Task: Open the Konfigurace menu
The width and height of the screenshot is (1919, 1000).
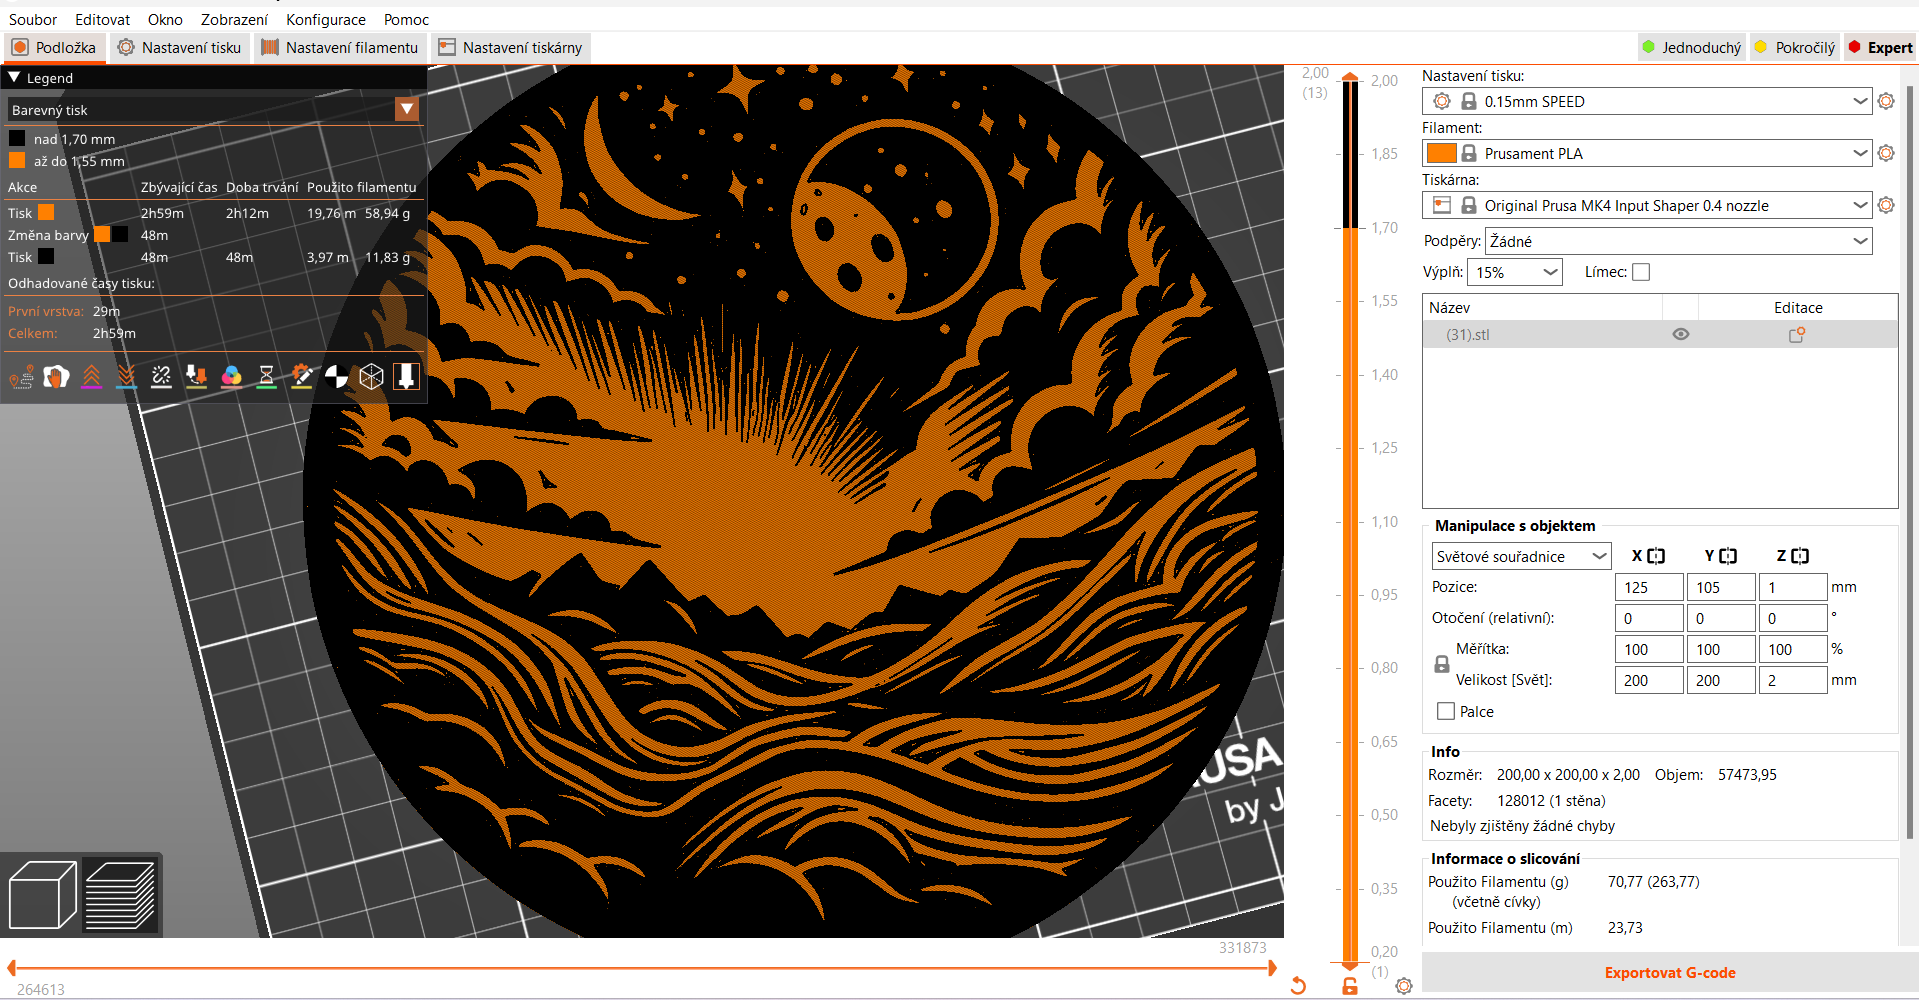Action: (x=326, y=19)
